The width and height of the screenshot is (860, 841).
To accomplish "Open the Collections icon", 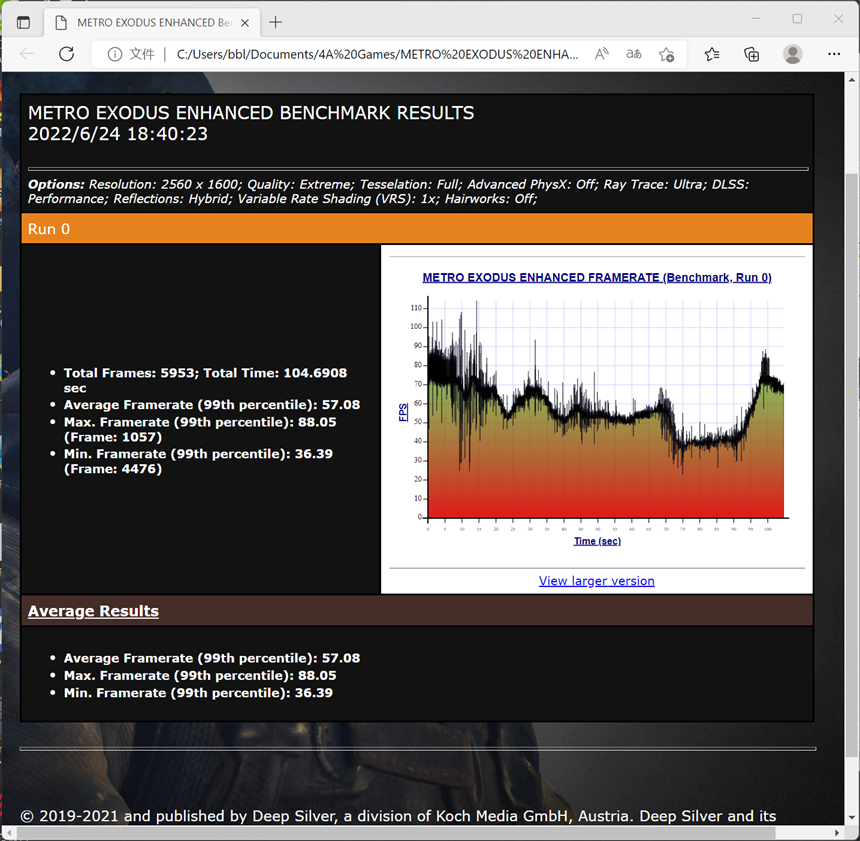I will pyautogui.click(x=751, y=54).
